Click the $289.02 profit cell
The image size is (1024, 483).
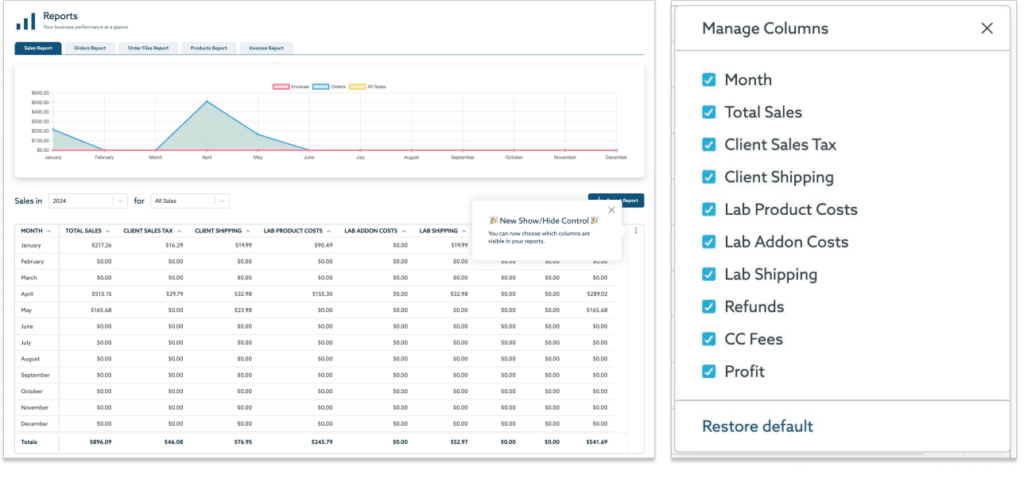(x=597, y=294)
